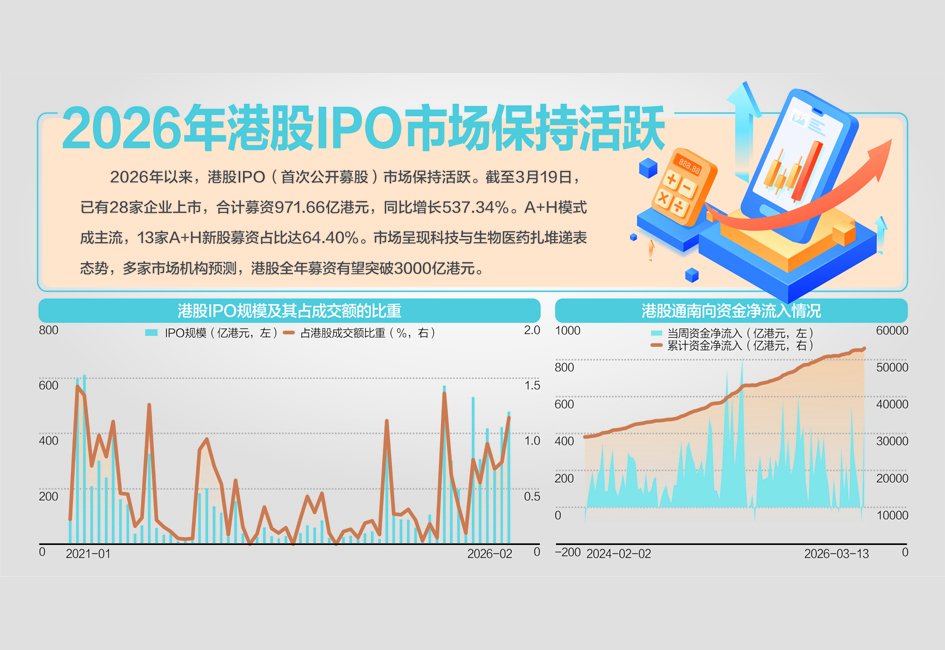The height and width of the screenshot is (650, 945).
Task: Click the orange line marker for 累计资金净流入
Action: [656, 345]
